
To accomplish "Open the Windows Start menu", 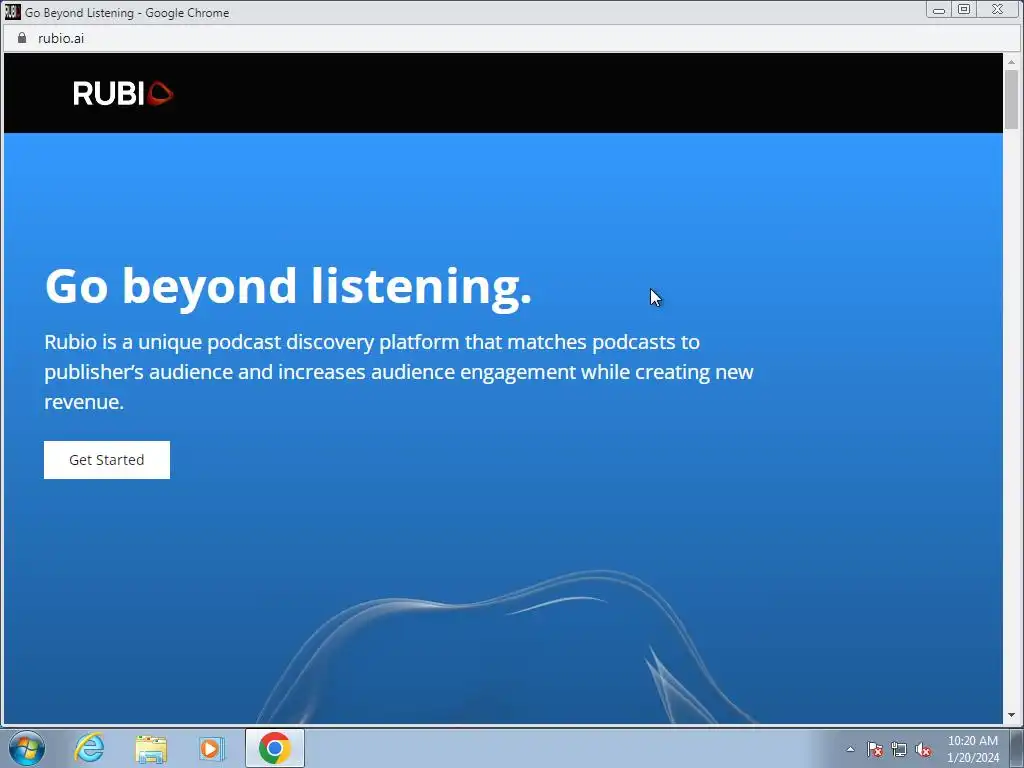I will click(27, 748).
